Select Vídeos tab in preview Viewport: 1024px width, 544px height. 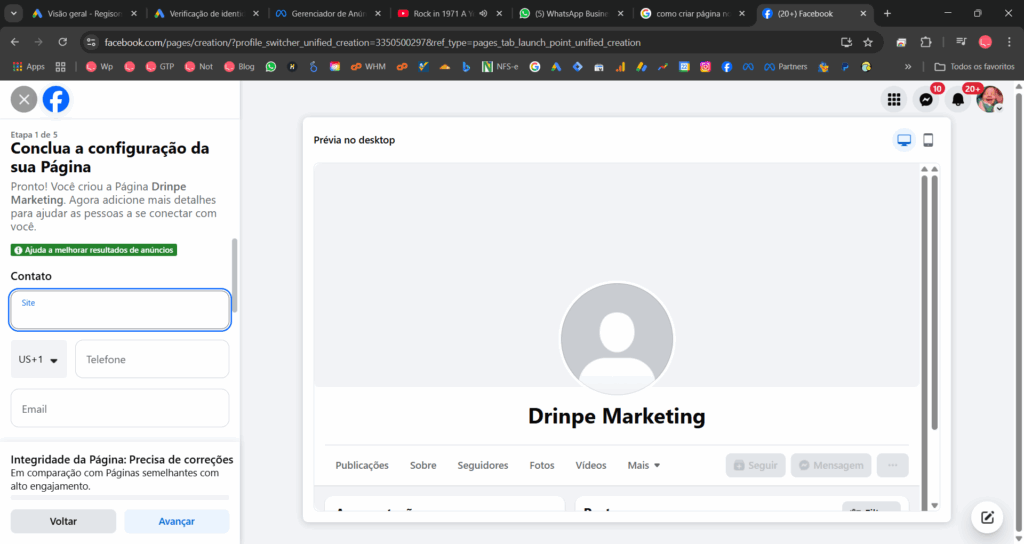coord(591,465)
